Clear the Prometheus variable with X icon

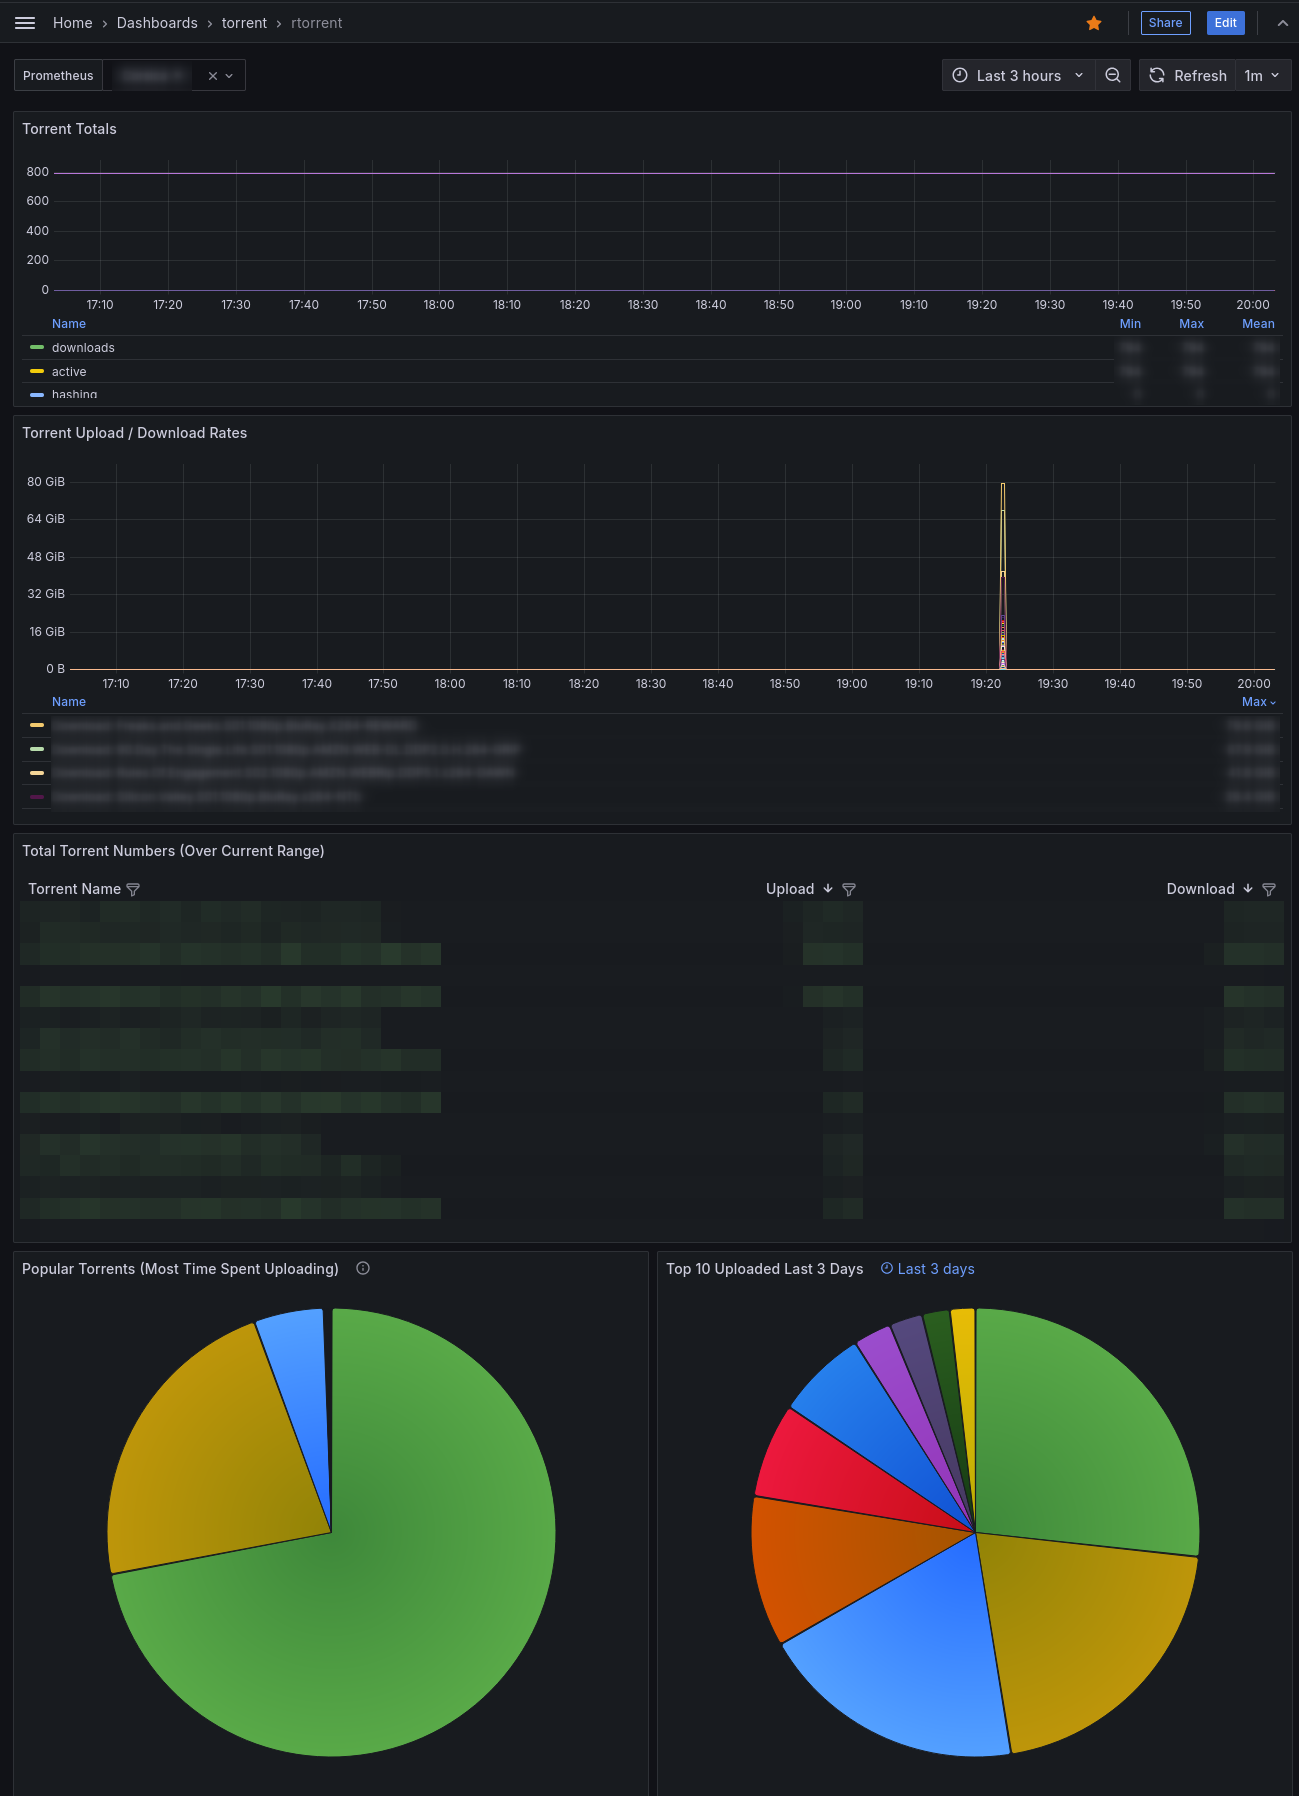[213, 76]
